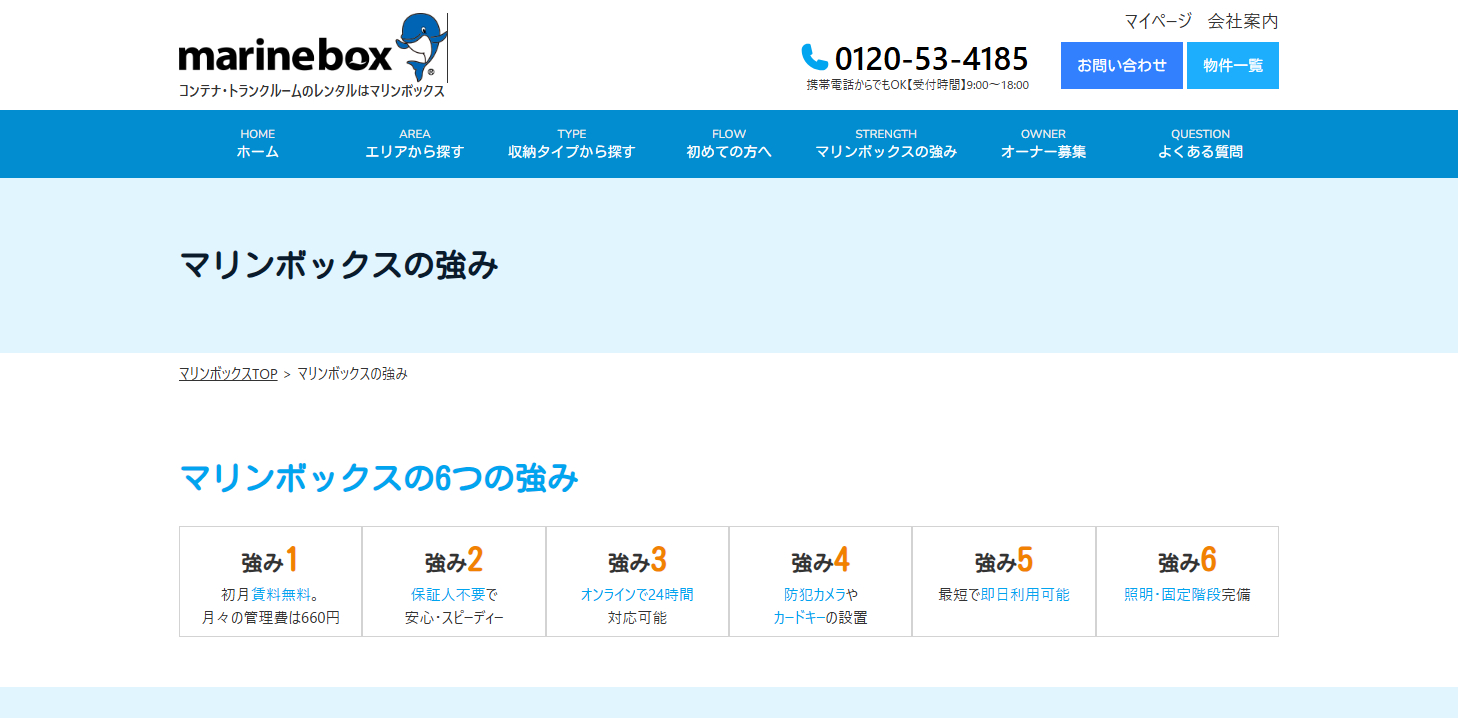This screenshot has height=718, width=1458.
Task: Open OWNER オーナー募集 menu item
Action: [1043, 144]
